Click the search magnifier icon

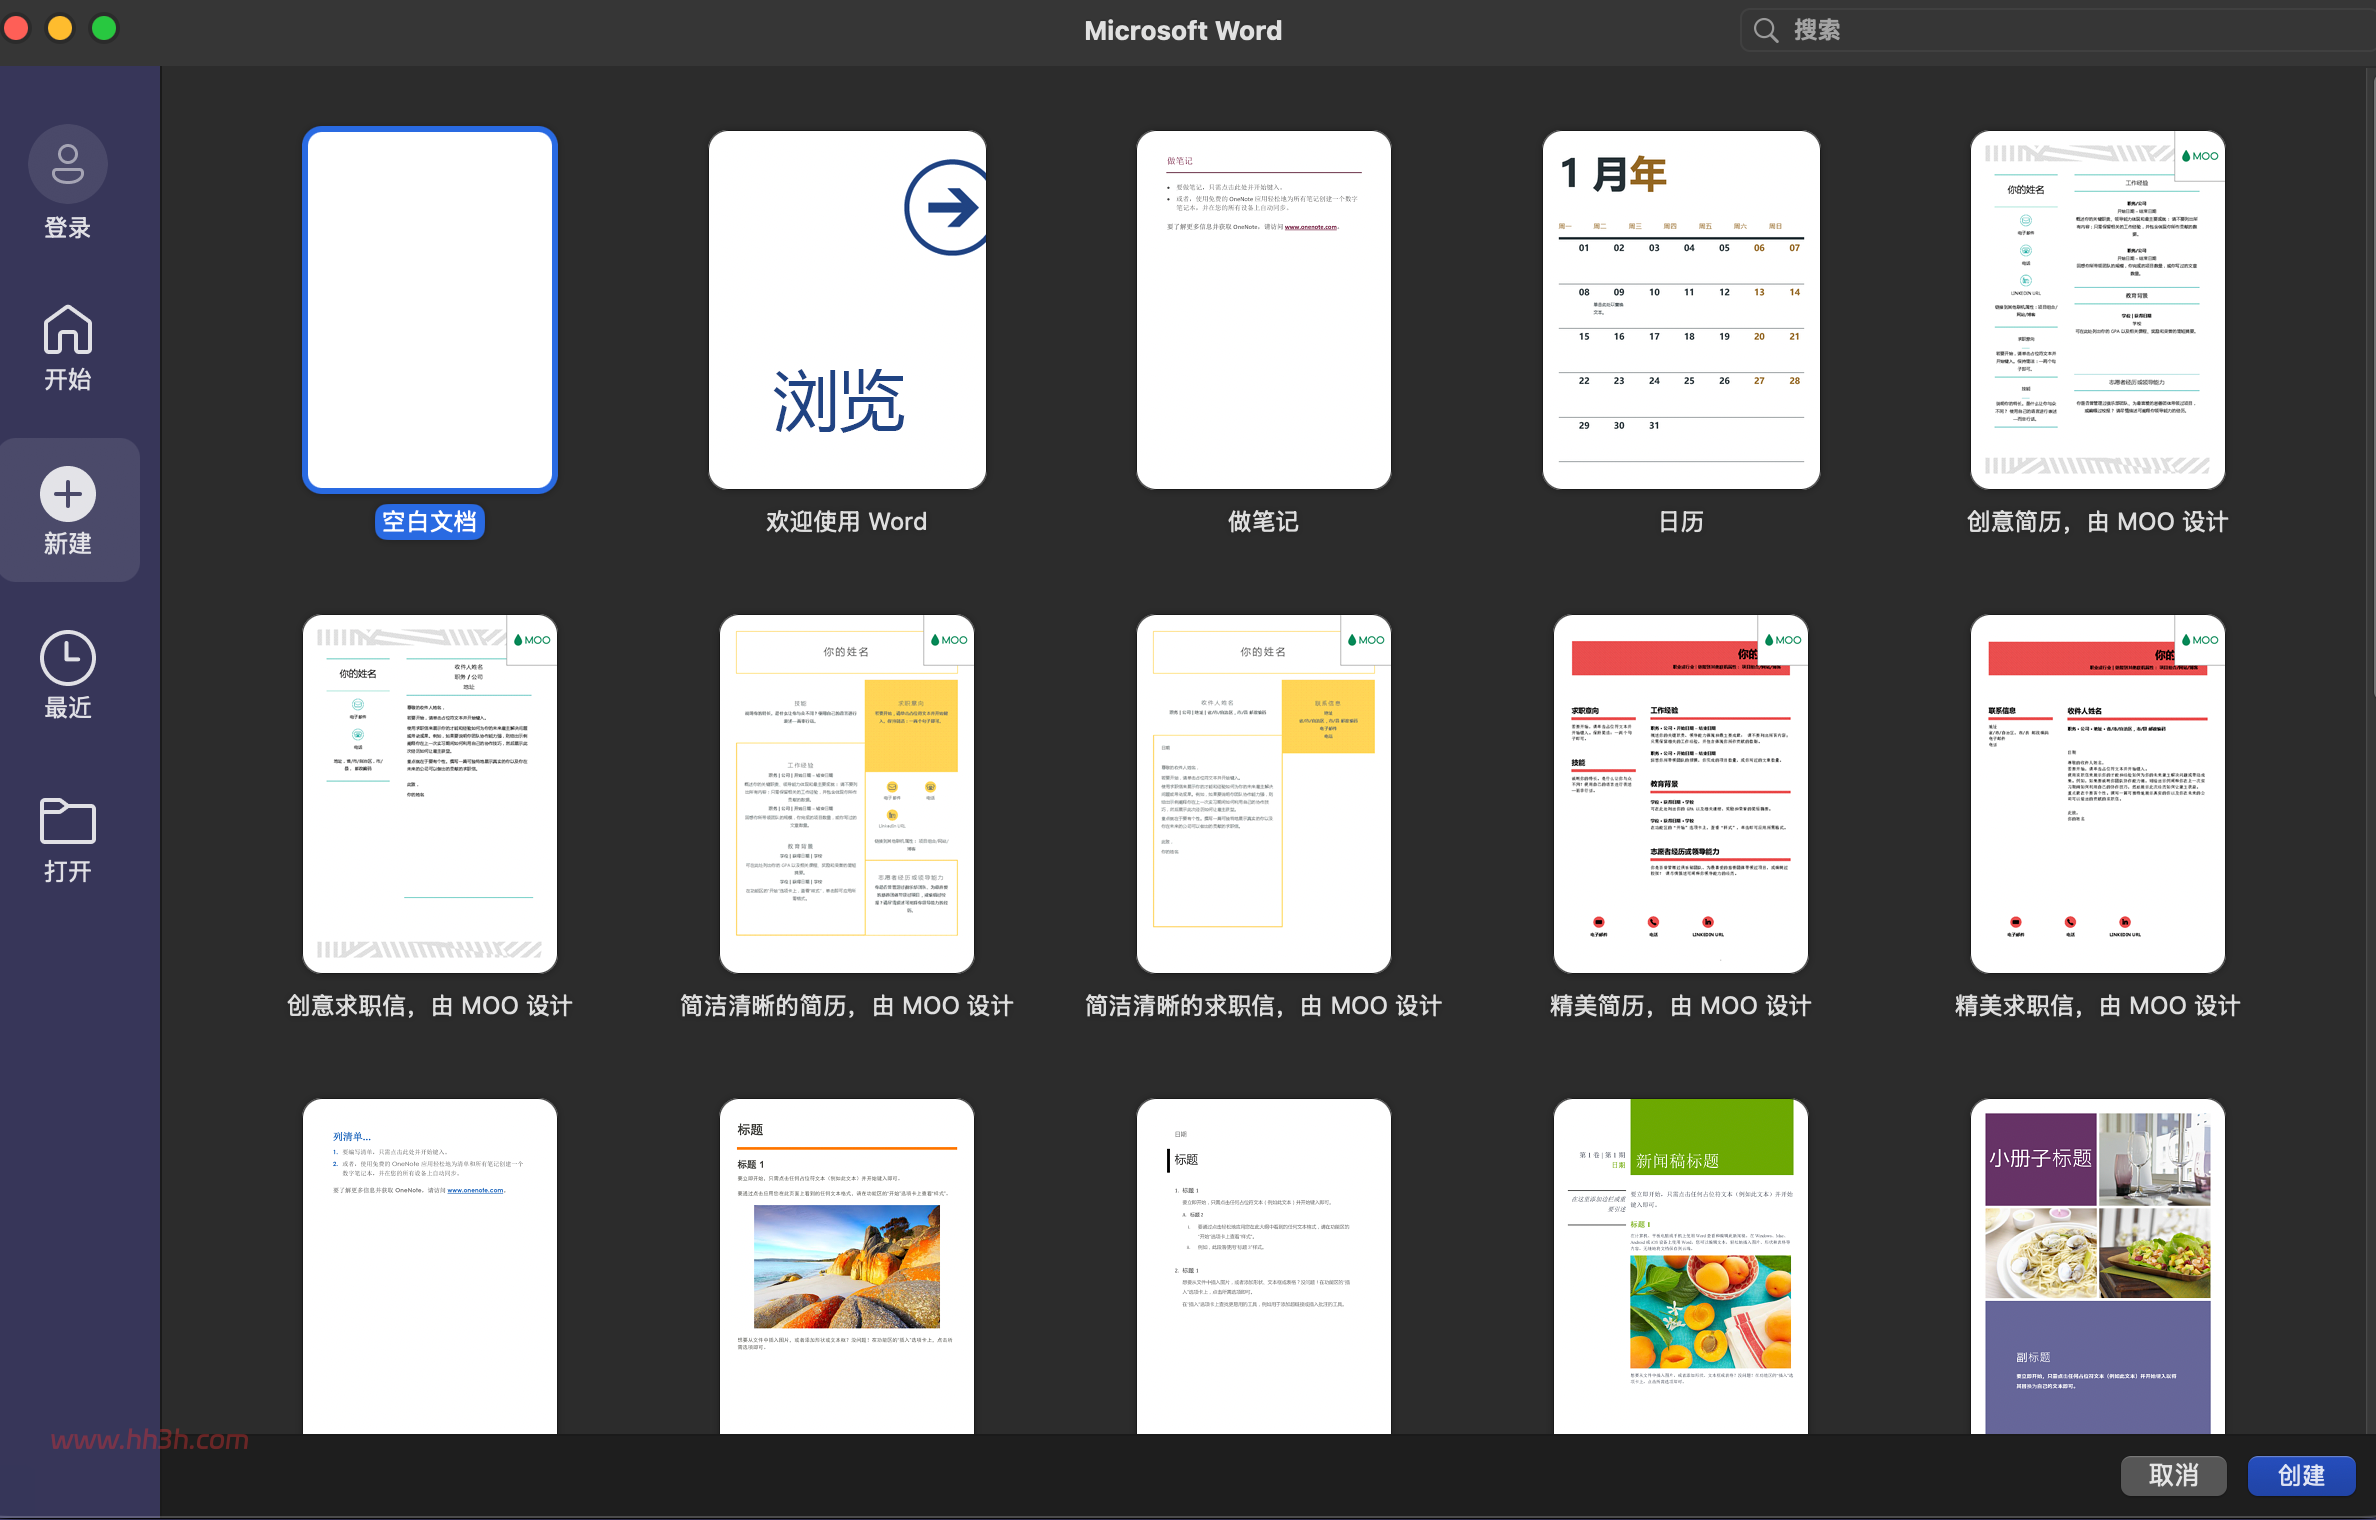click(1766, 30)
